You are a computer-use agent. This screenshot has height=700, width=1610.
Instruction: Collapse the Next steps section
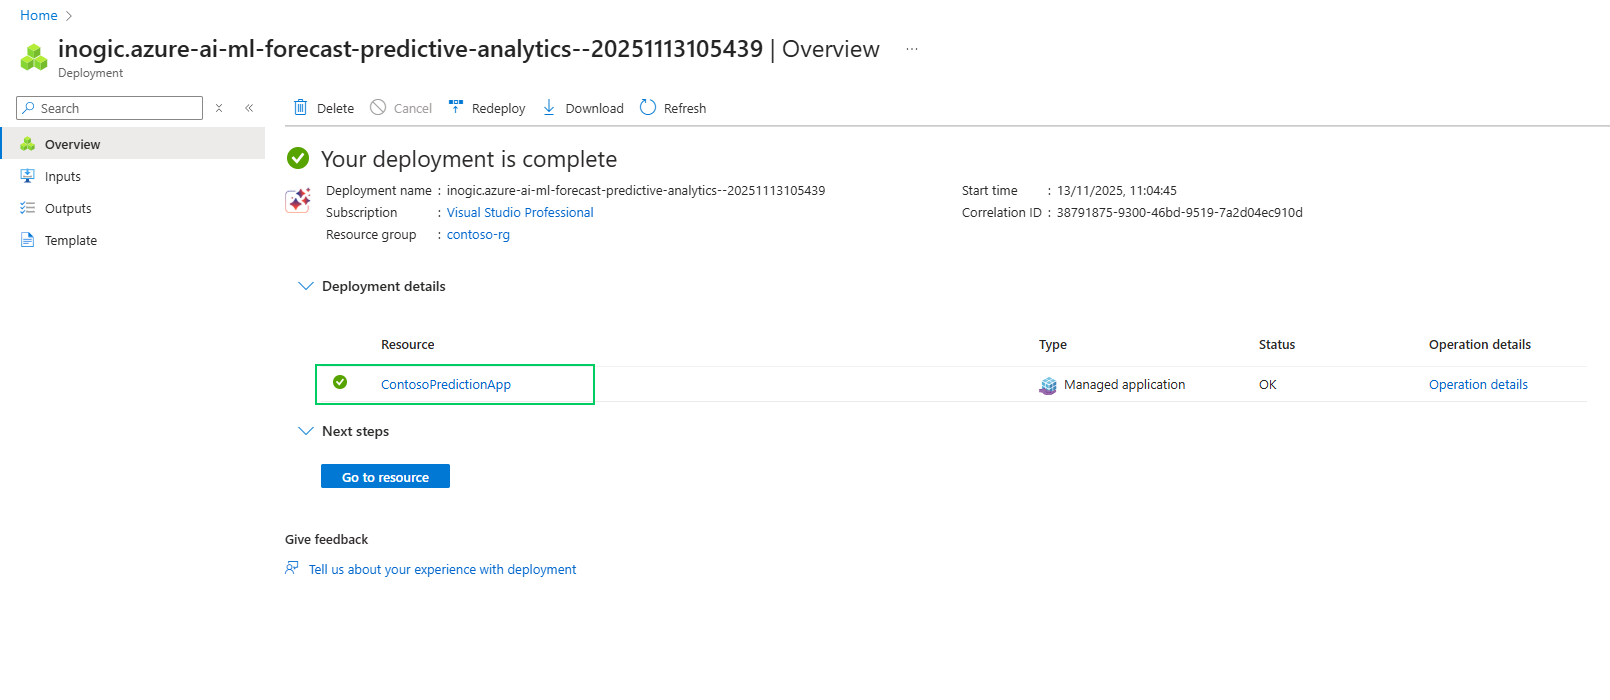[x=306, y=431]
